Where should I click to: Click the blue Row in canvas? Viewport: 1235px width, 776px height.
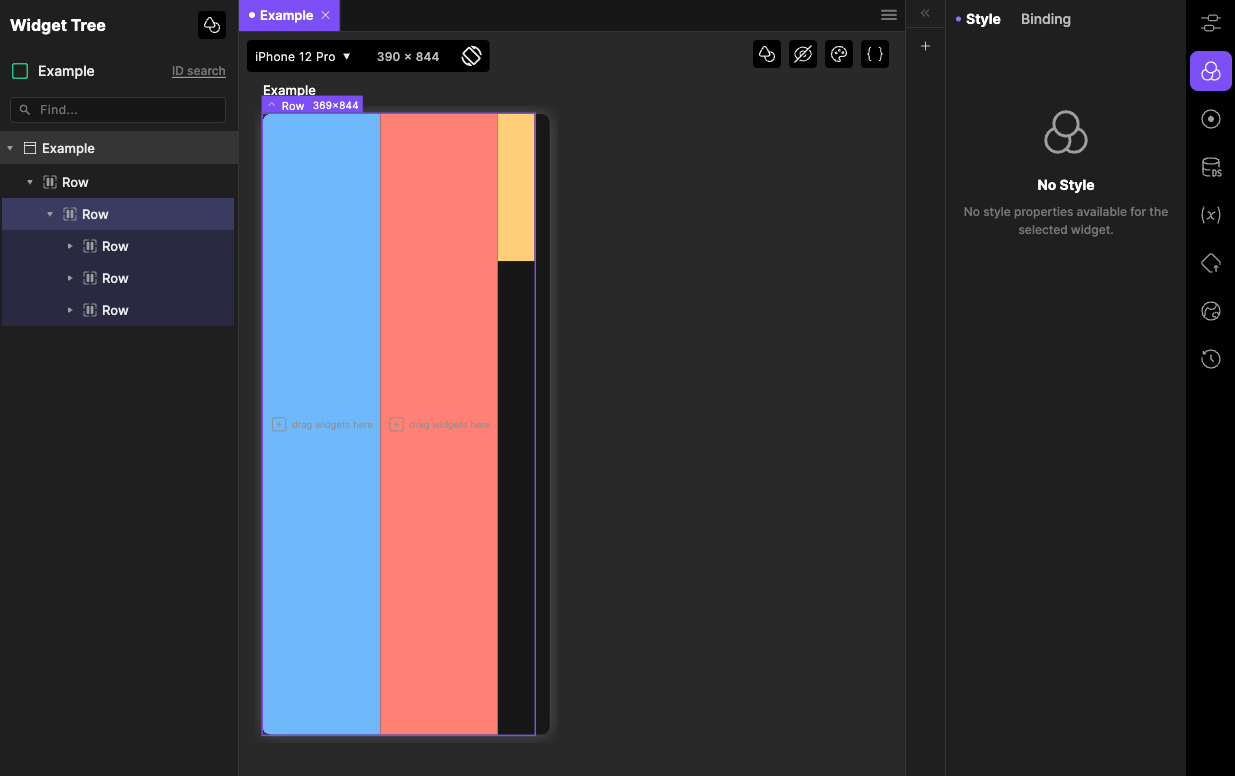coord(322,424)
